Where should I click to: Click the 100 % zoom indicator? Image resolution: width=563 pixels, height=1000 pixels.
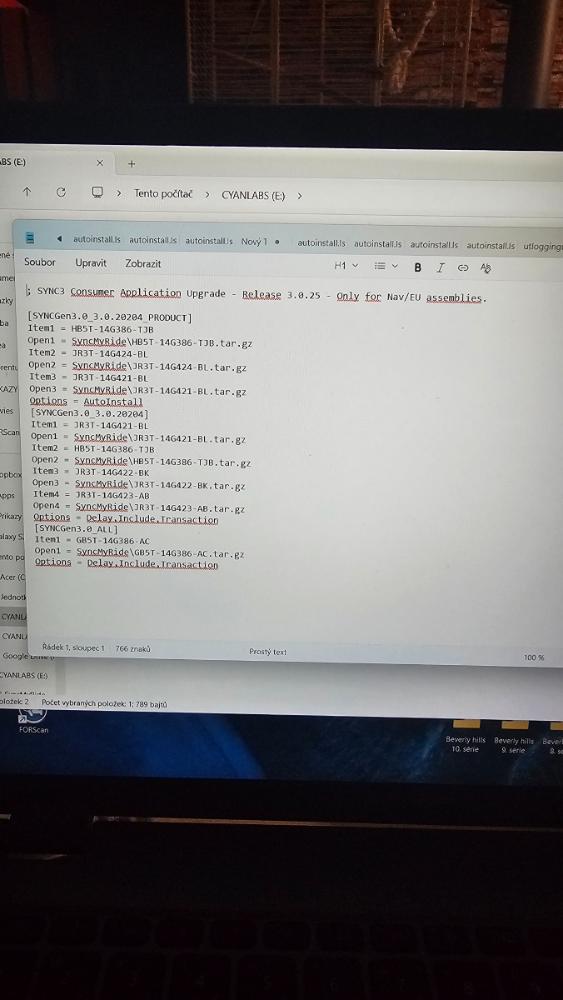point(534,658)
